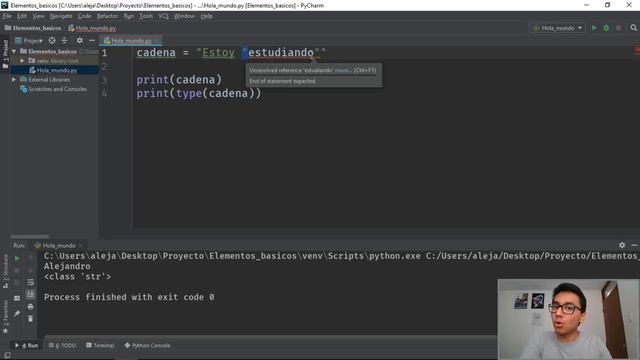Open the Navigate menu
The width and height of the screenshot is (640, 360).
pos(61,16)
